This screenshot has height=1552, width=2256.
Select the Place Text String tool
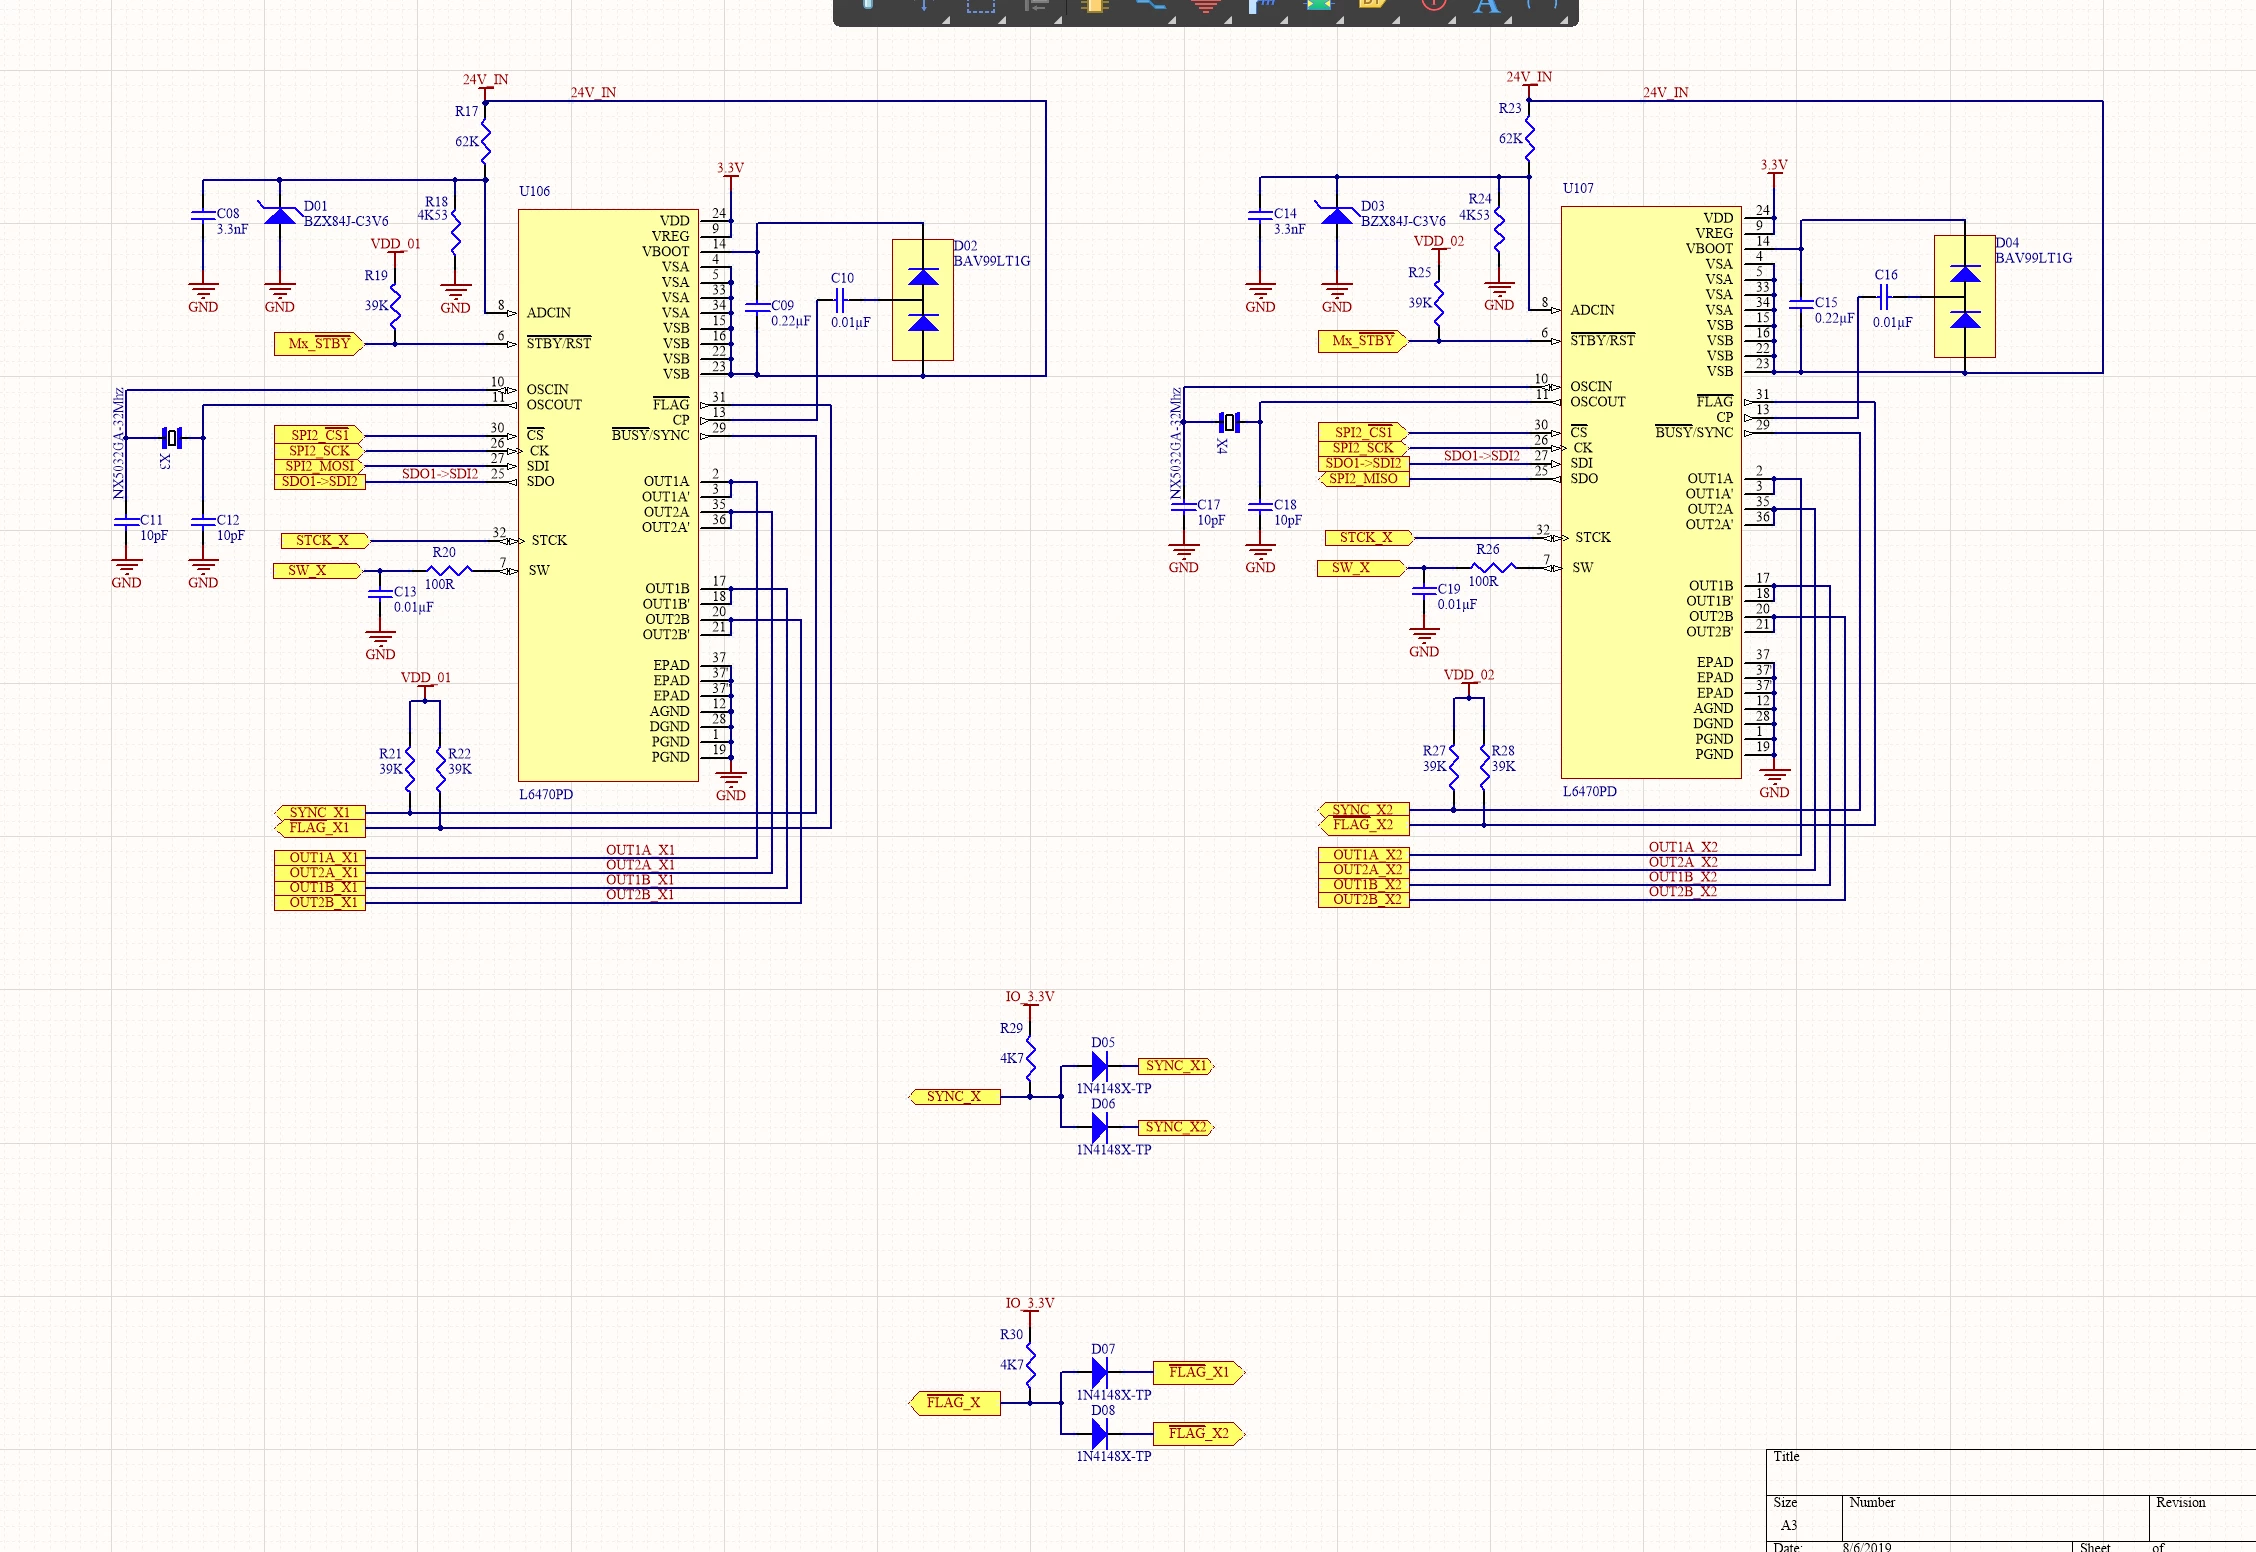1488,6
